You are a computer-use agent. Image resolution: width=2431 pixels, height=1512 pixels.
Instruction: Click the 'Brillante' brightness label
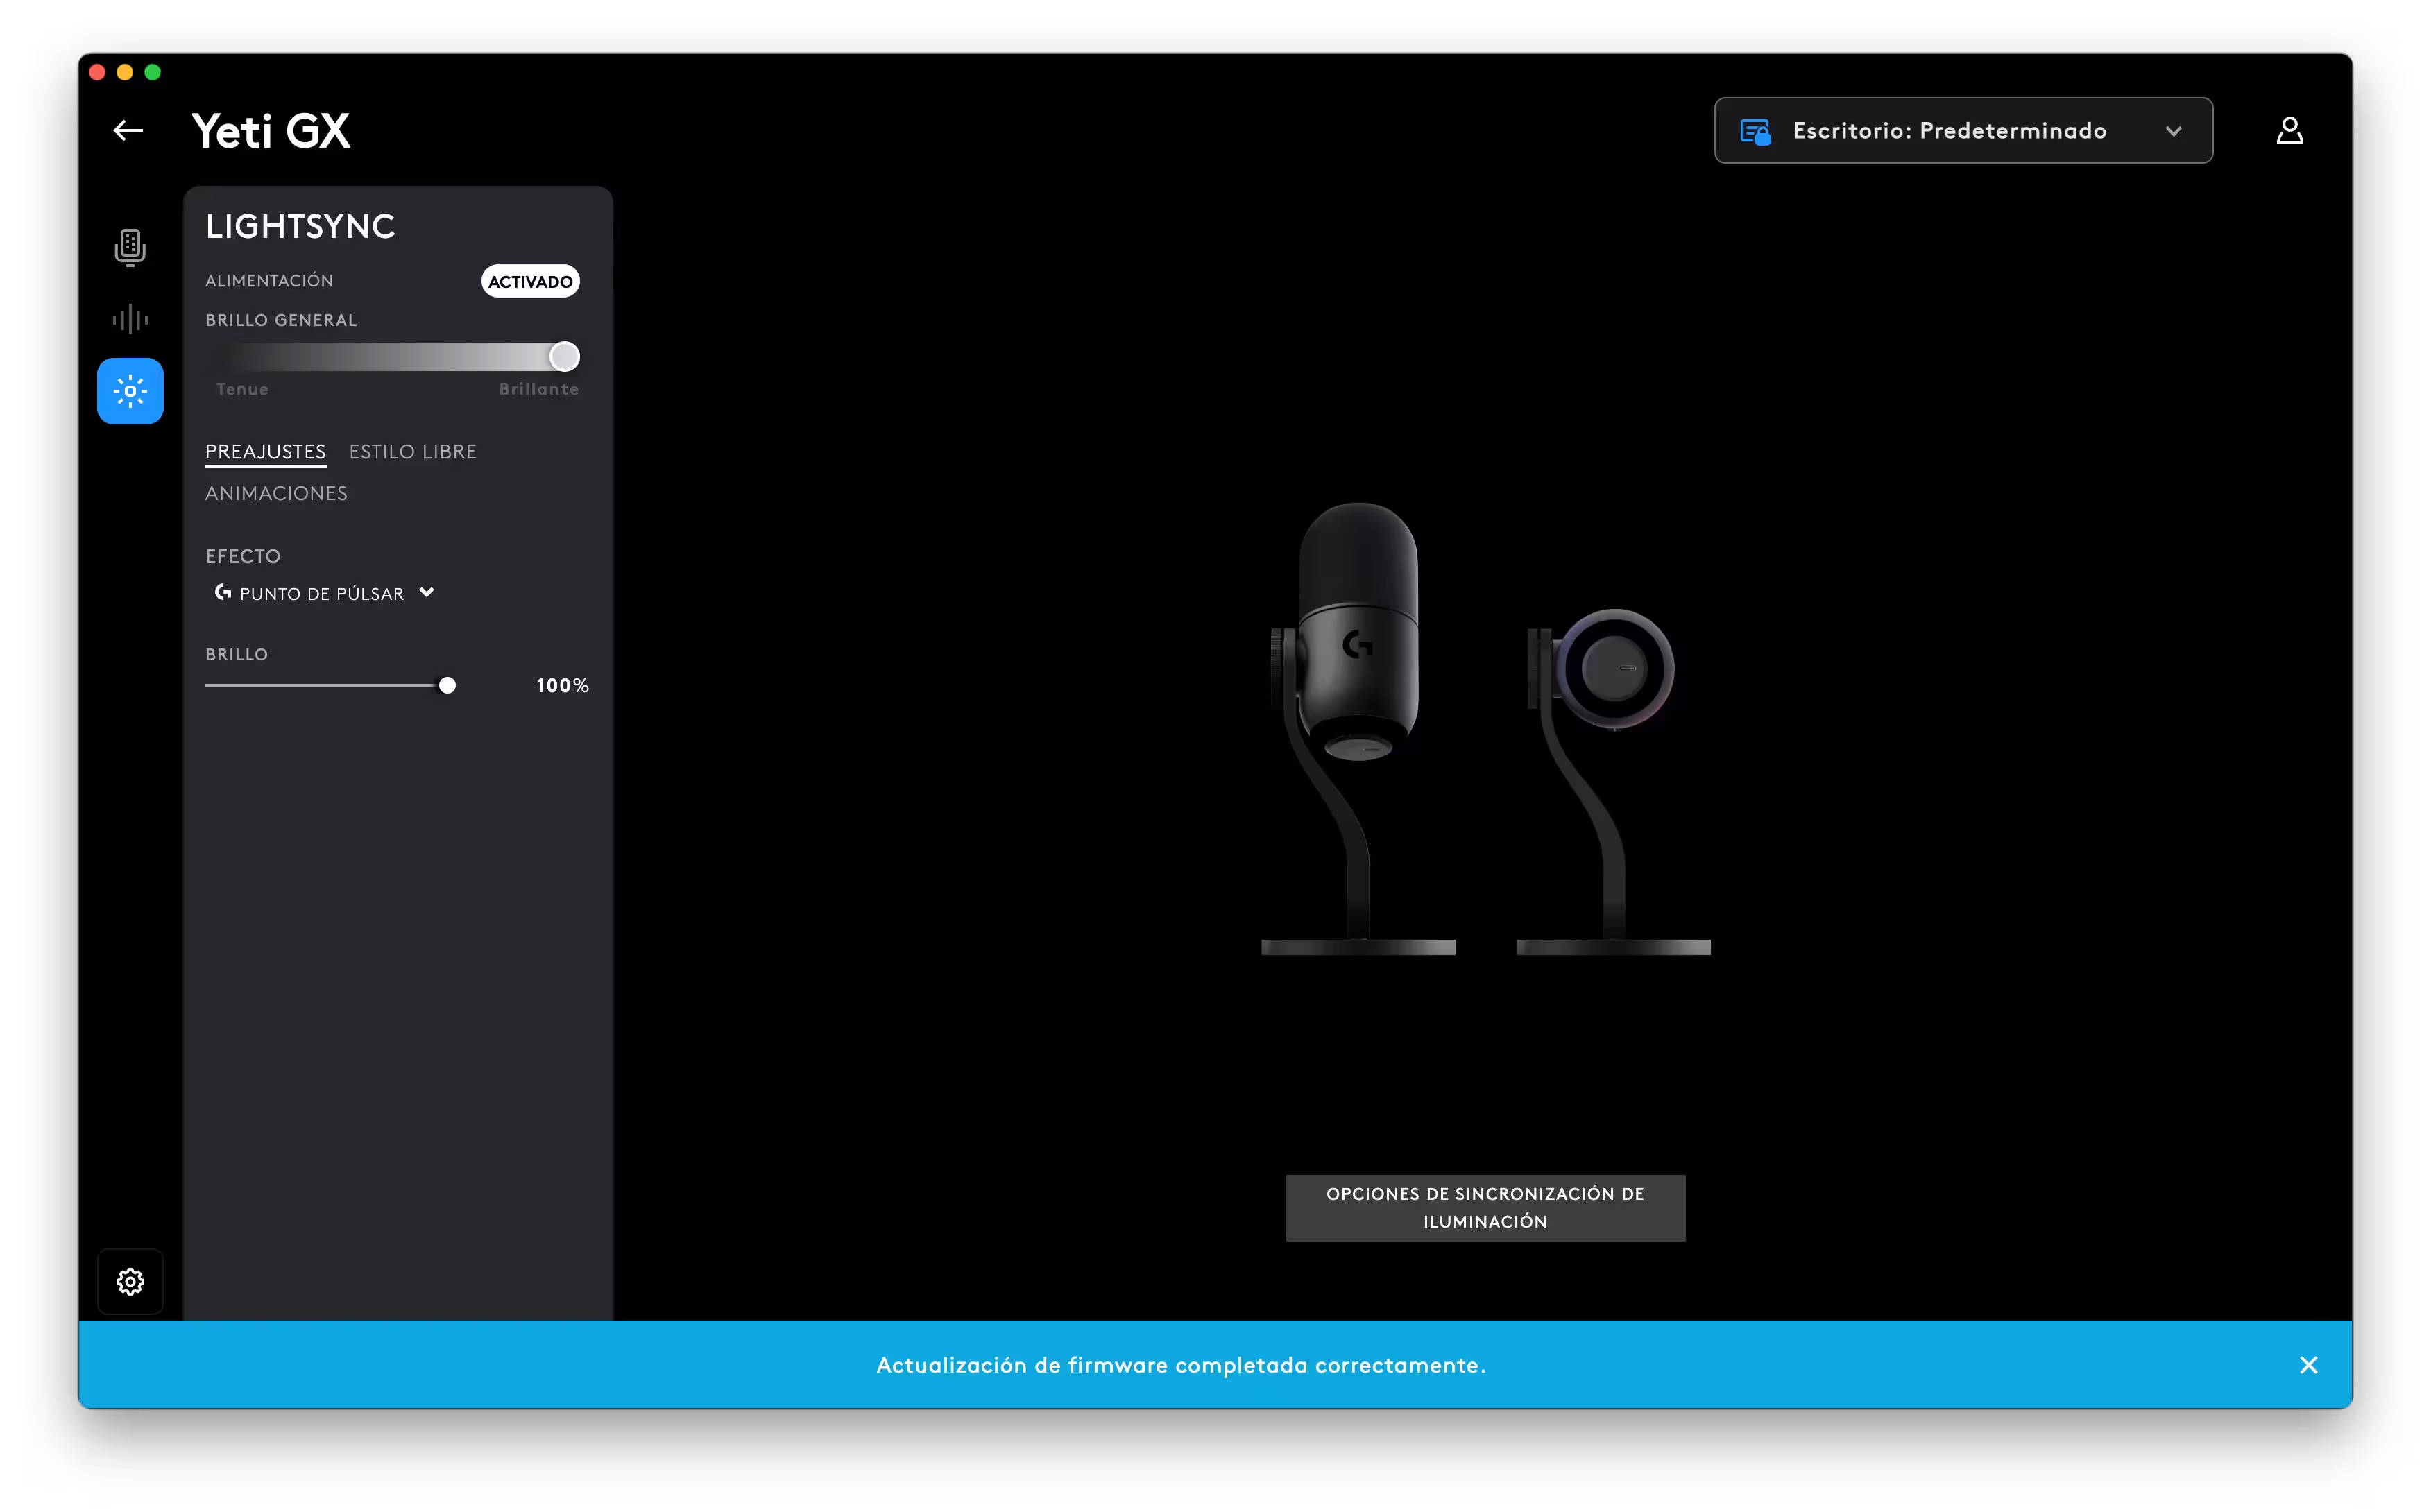pyautogui.click(x=538, y=389)
